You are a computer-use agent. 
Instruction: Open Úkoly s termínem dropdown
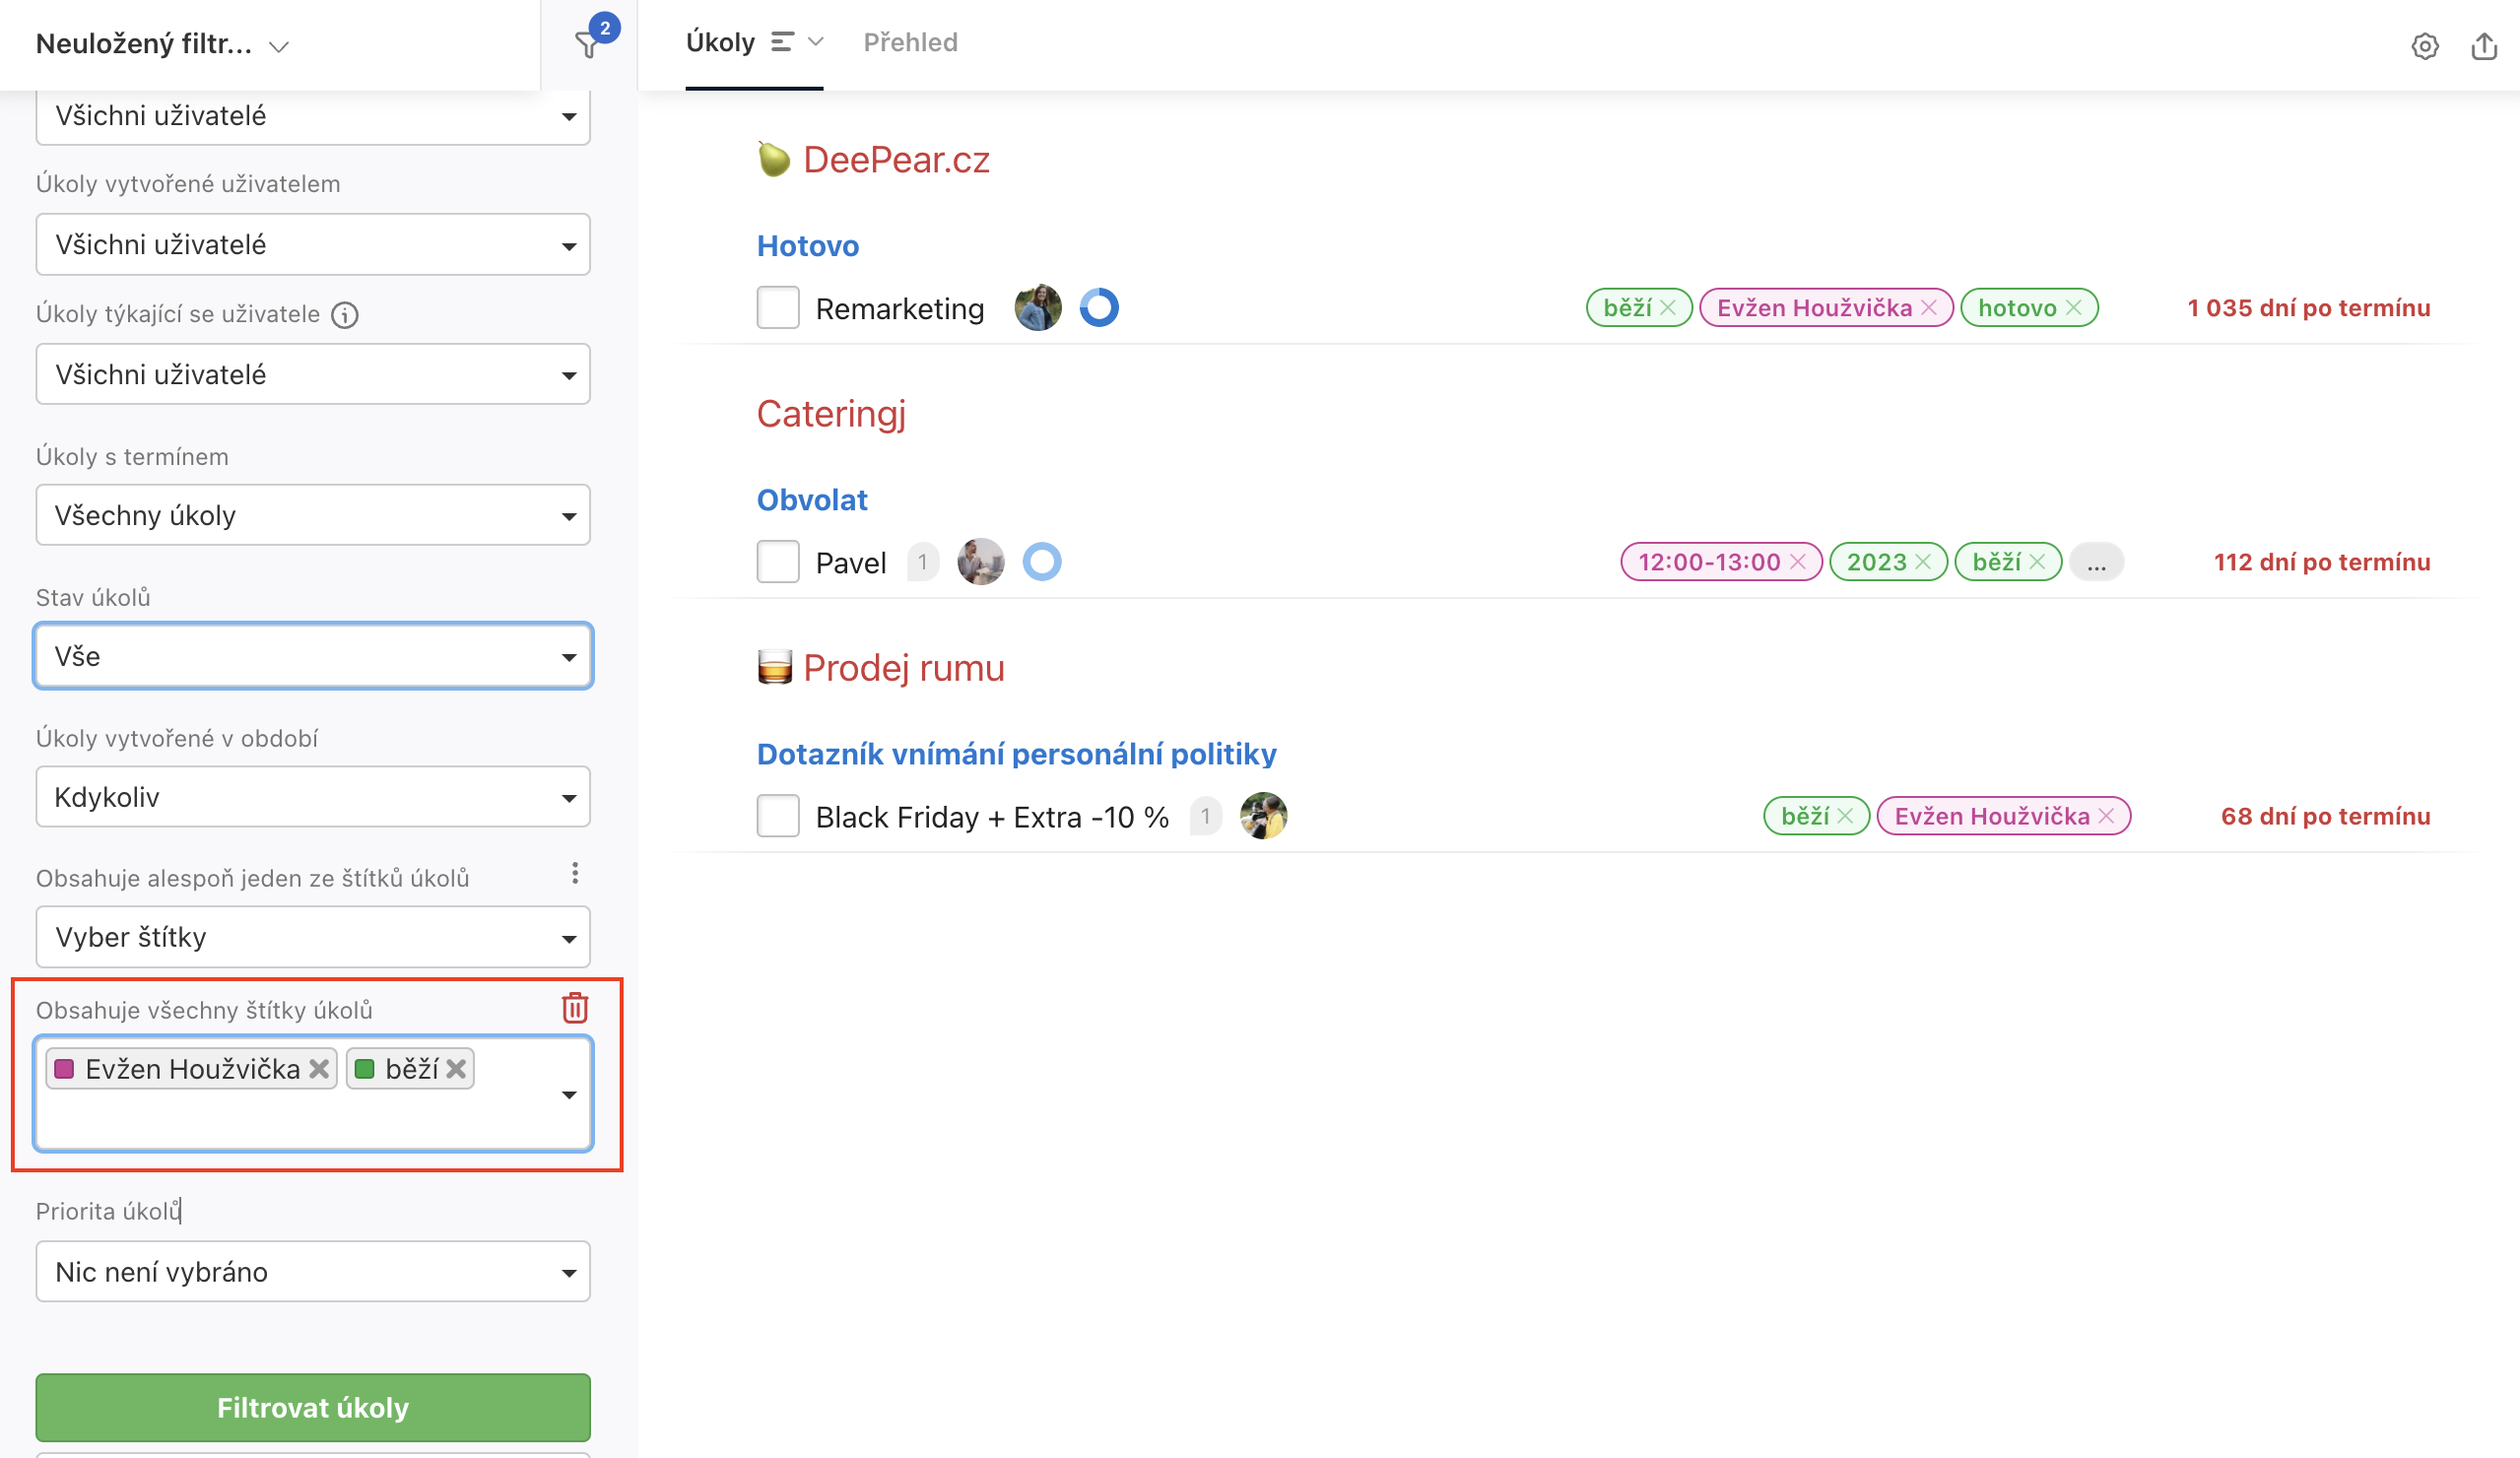[313, 515]
